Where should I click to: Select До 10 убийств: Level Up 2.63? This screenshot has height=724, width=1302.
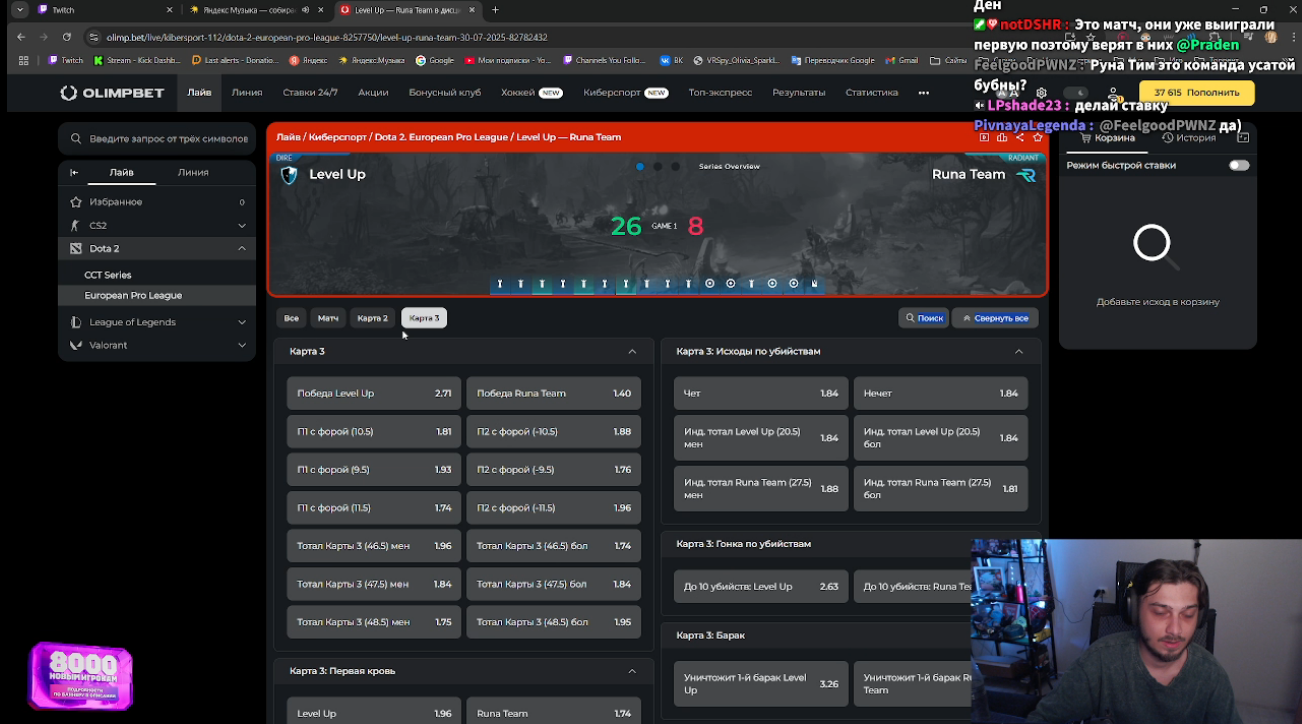tap(760, 586)
